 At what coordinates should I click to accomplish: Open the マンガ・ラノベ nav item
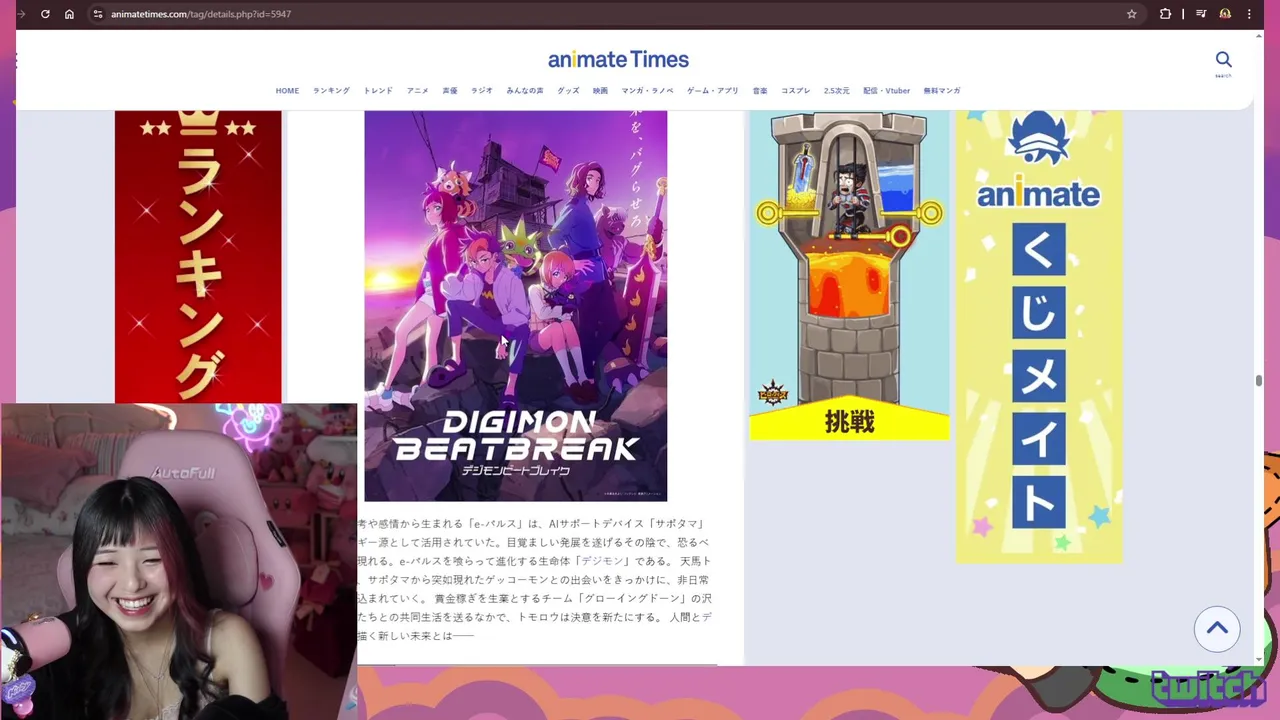647,91
